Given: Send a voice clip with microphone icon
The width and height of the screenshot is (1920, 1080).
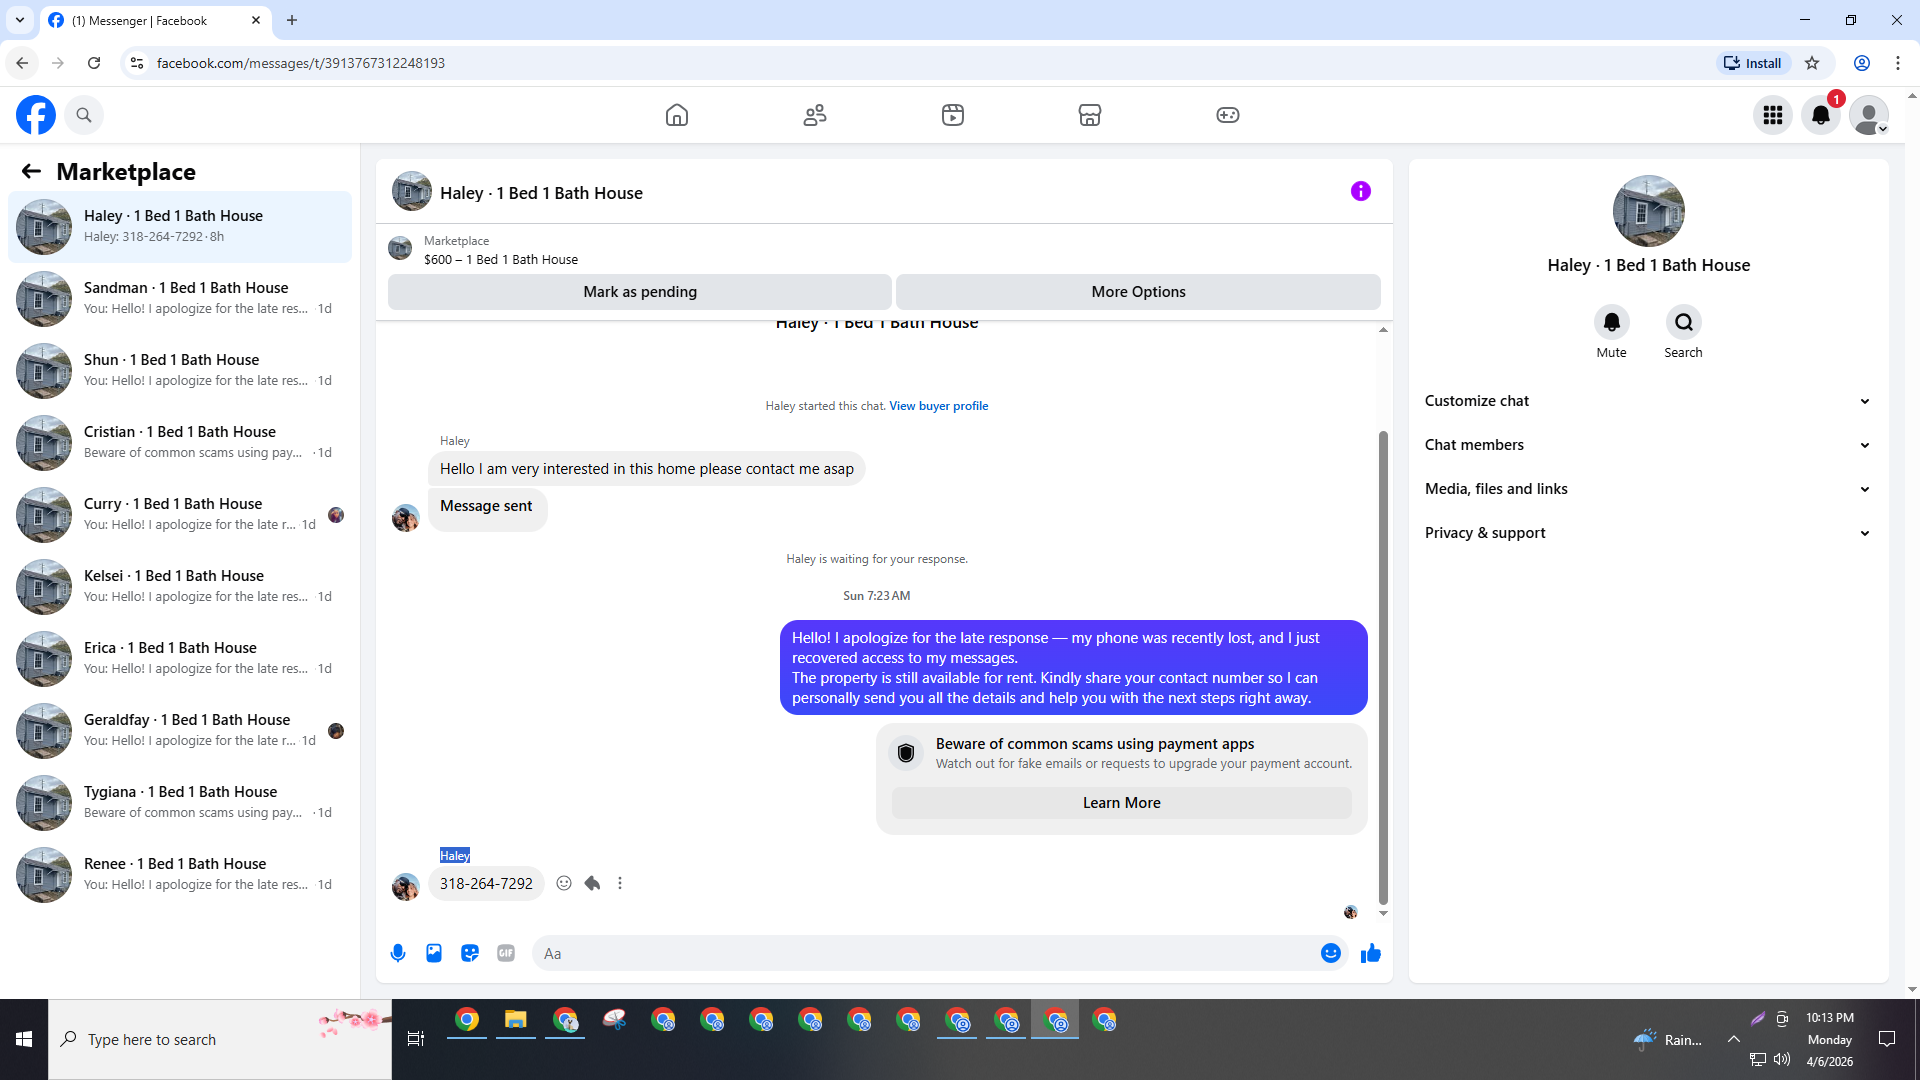Looking at the screenshot, I should click(398, 953).
